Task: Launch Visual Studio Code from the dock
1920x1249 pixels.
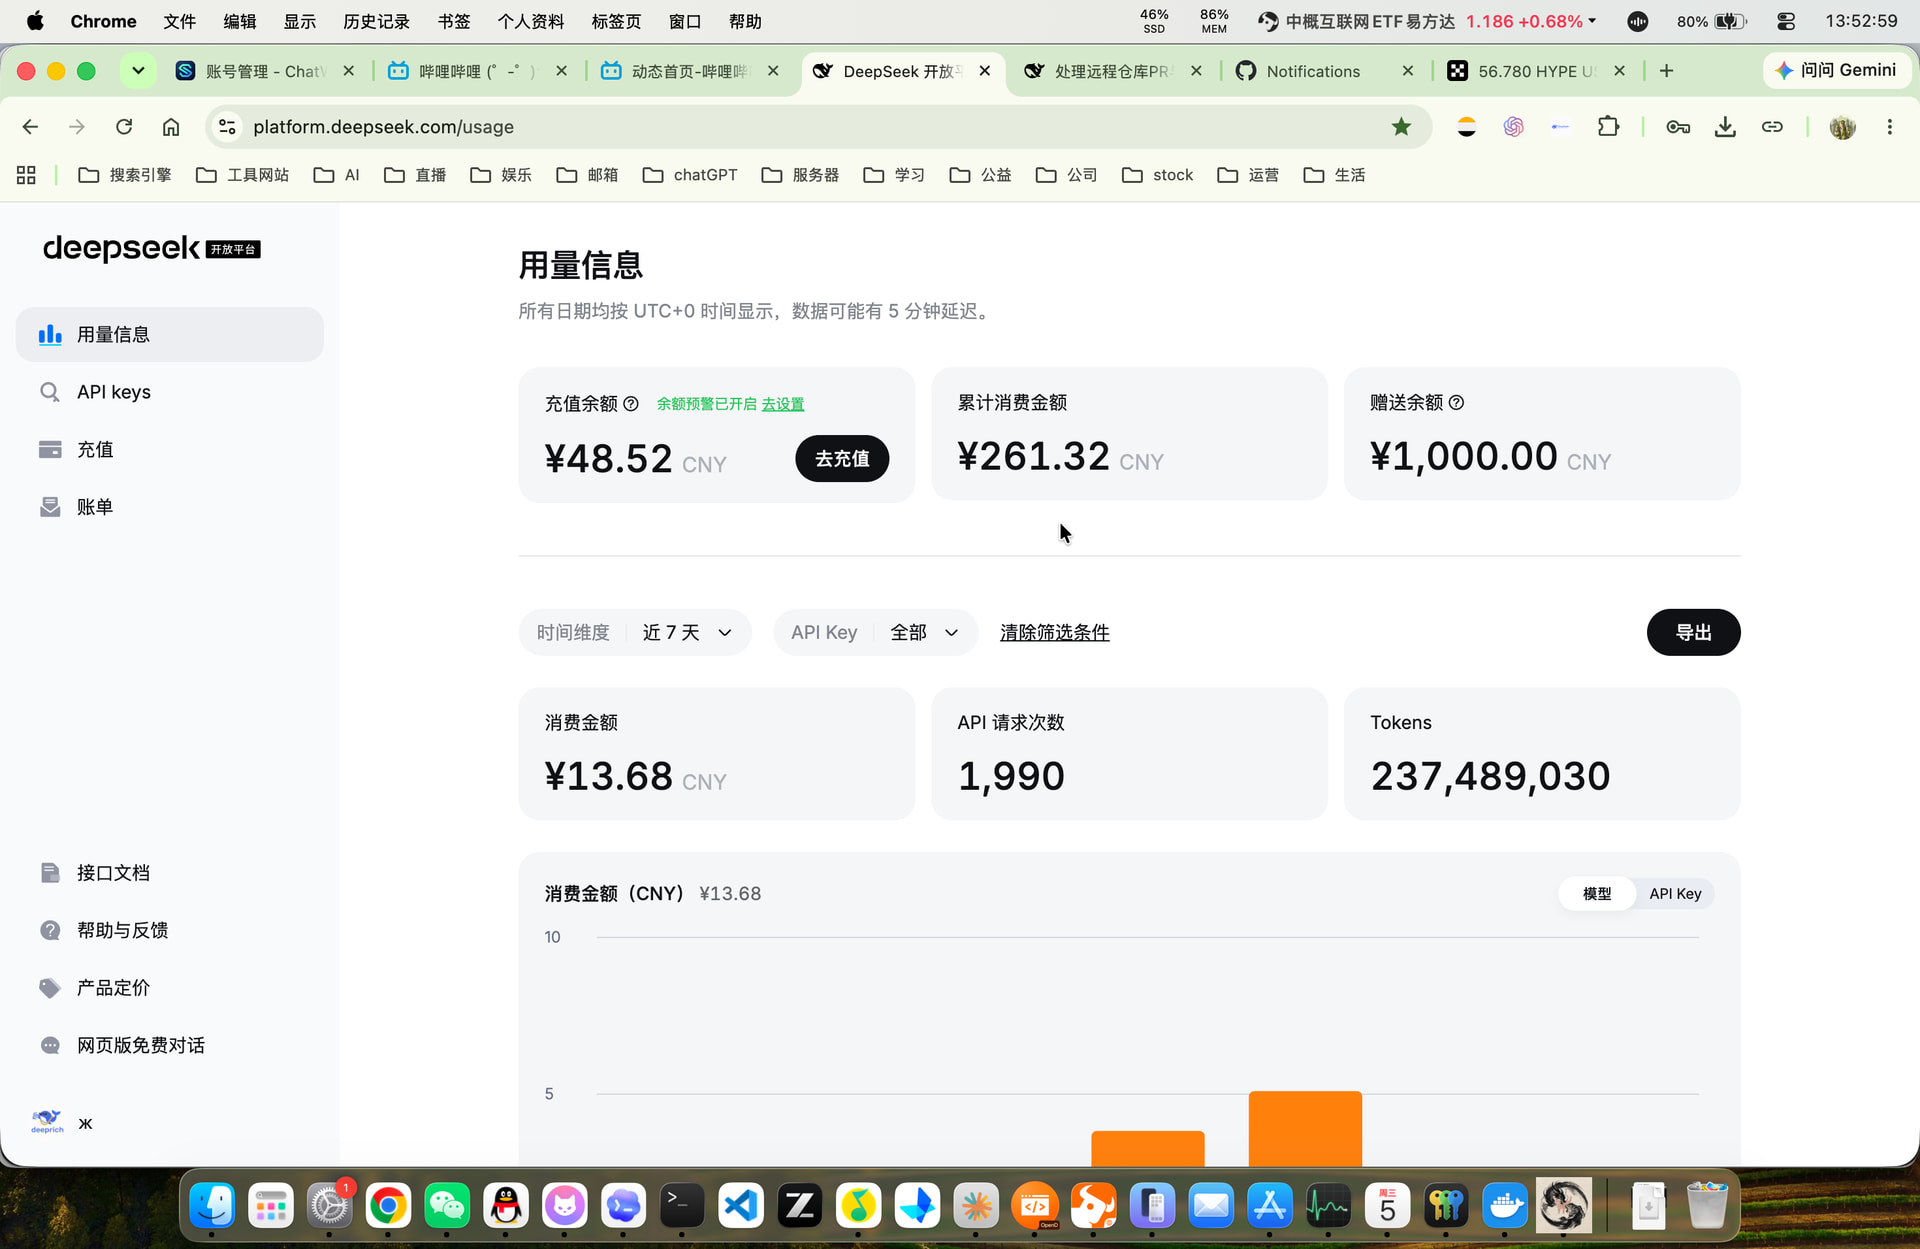Action: [741, 1206]
